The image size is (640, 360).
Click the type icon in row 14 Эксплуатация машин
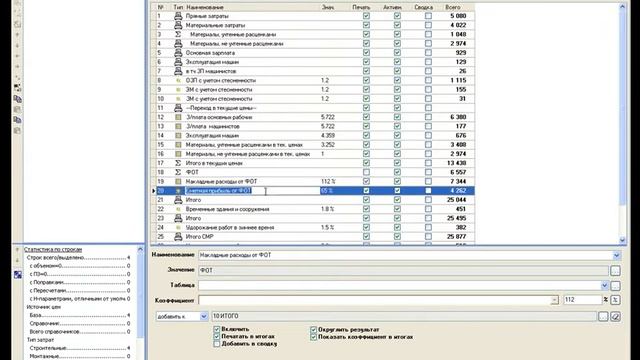coord(178,136)
